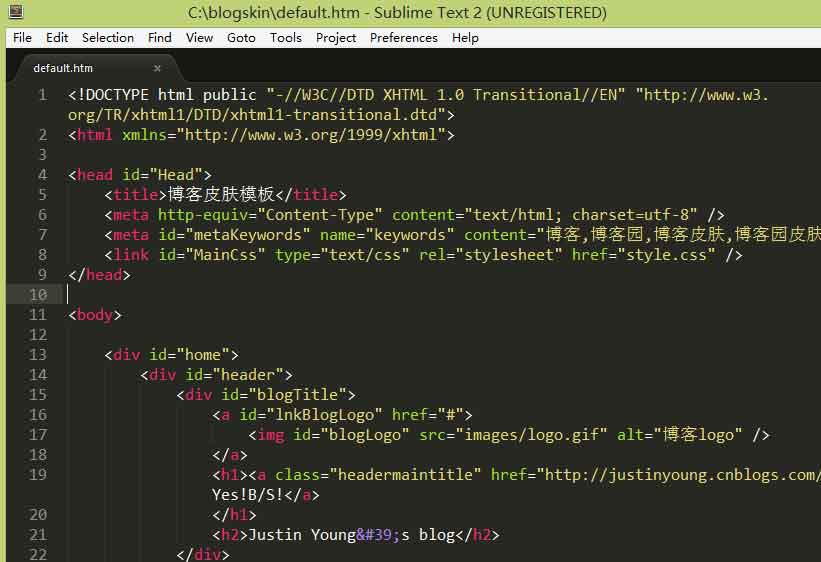Click line number 22 in gutter

[38, 554]
